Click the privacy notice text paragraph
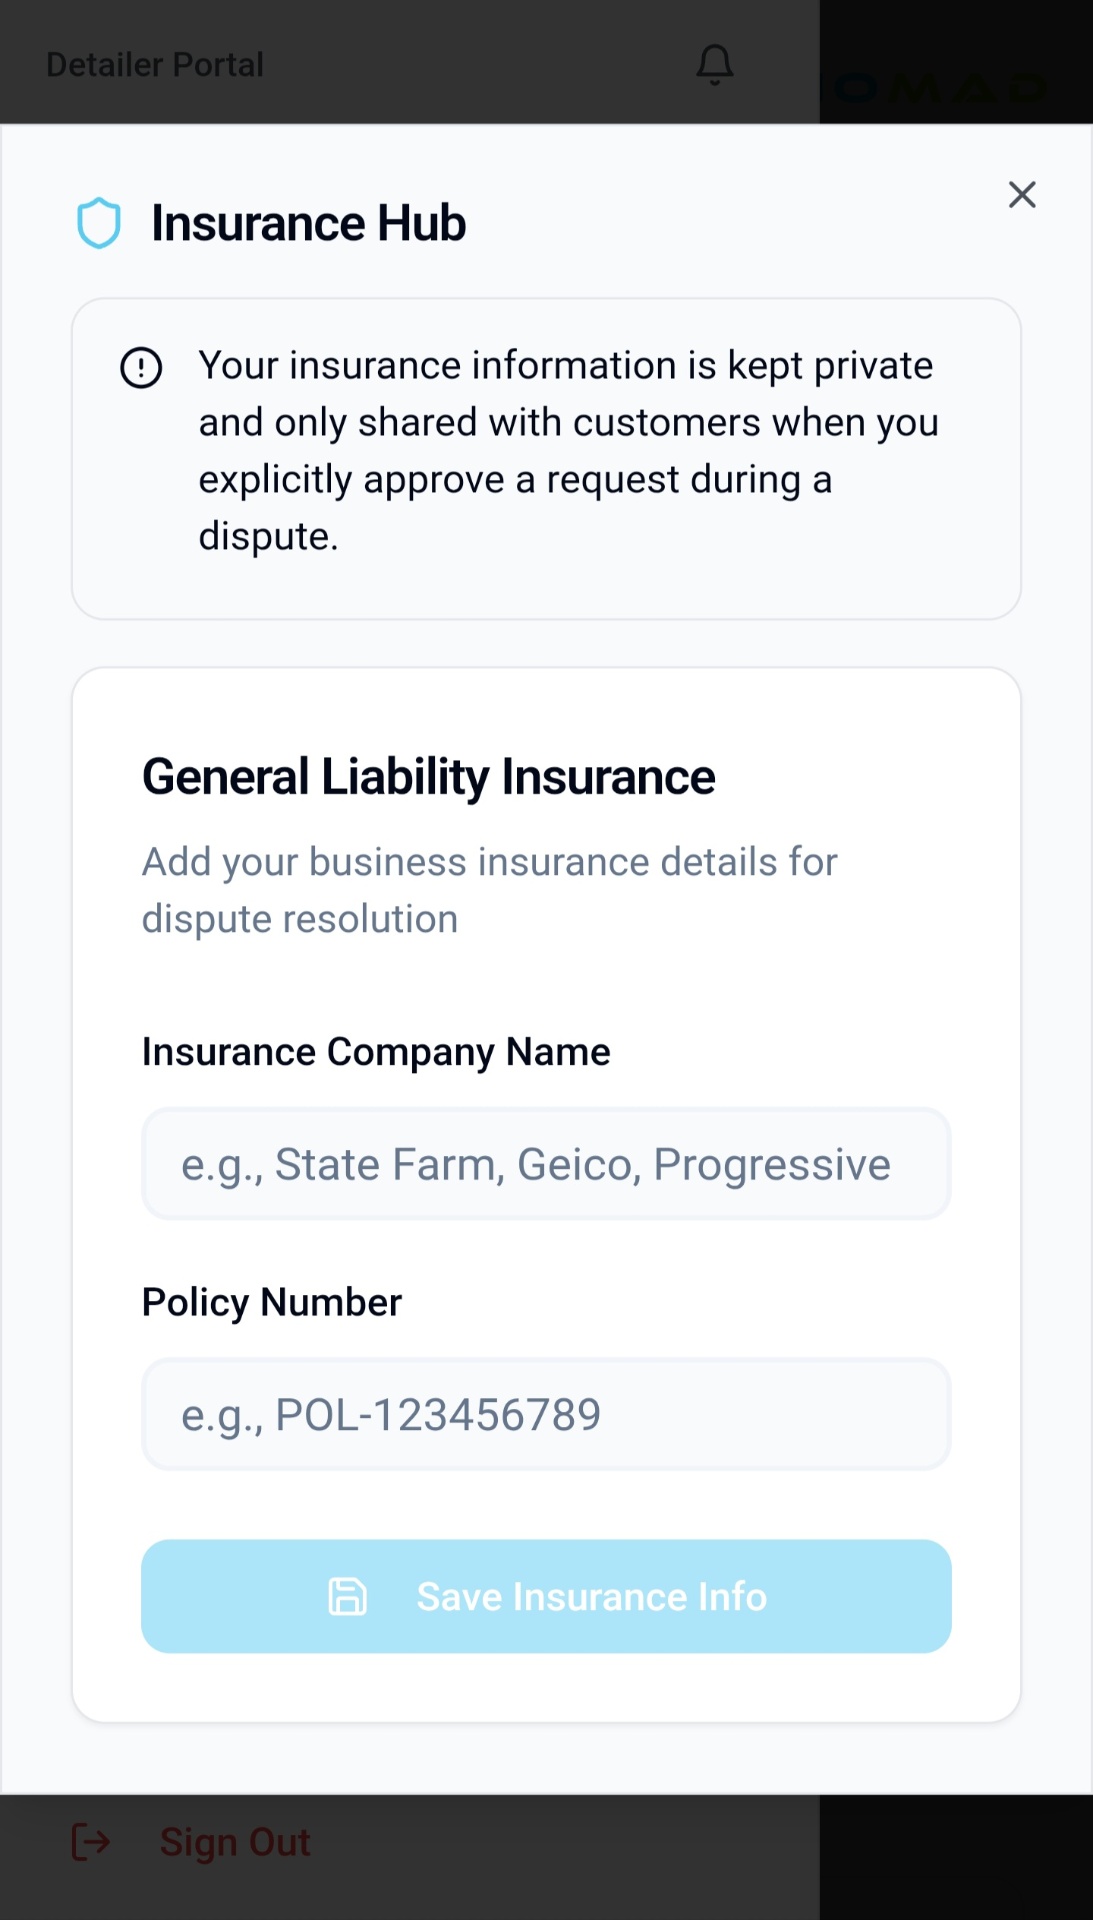Image resolution: width=1093 pixels, height=1920 pixels. pyautogui.click(x=566, y=450)
